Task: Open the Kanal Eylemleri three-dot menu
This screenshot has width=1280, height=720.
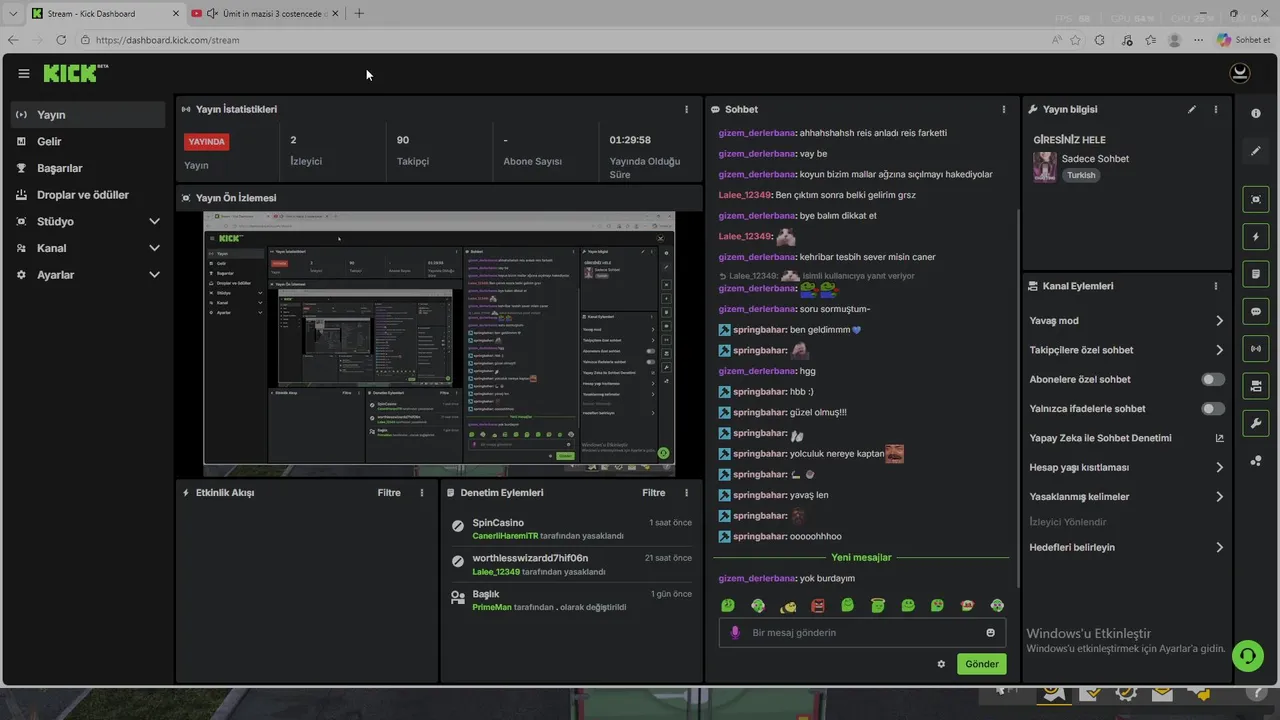Action: 1216,286
